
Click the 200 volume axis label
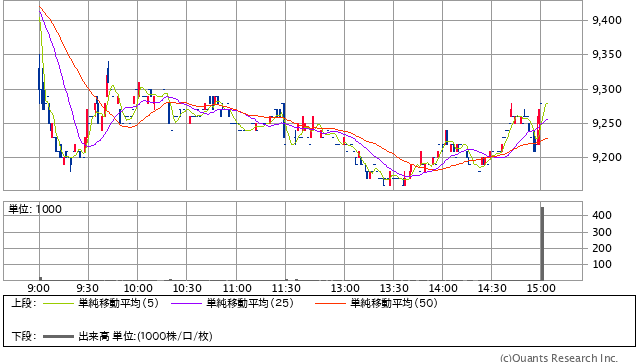point(602,248)
